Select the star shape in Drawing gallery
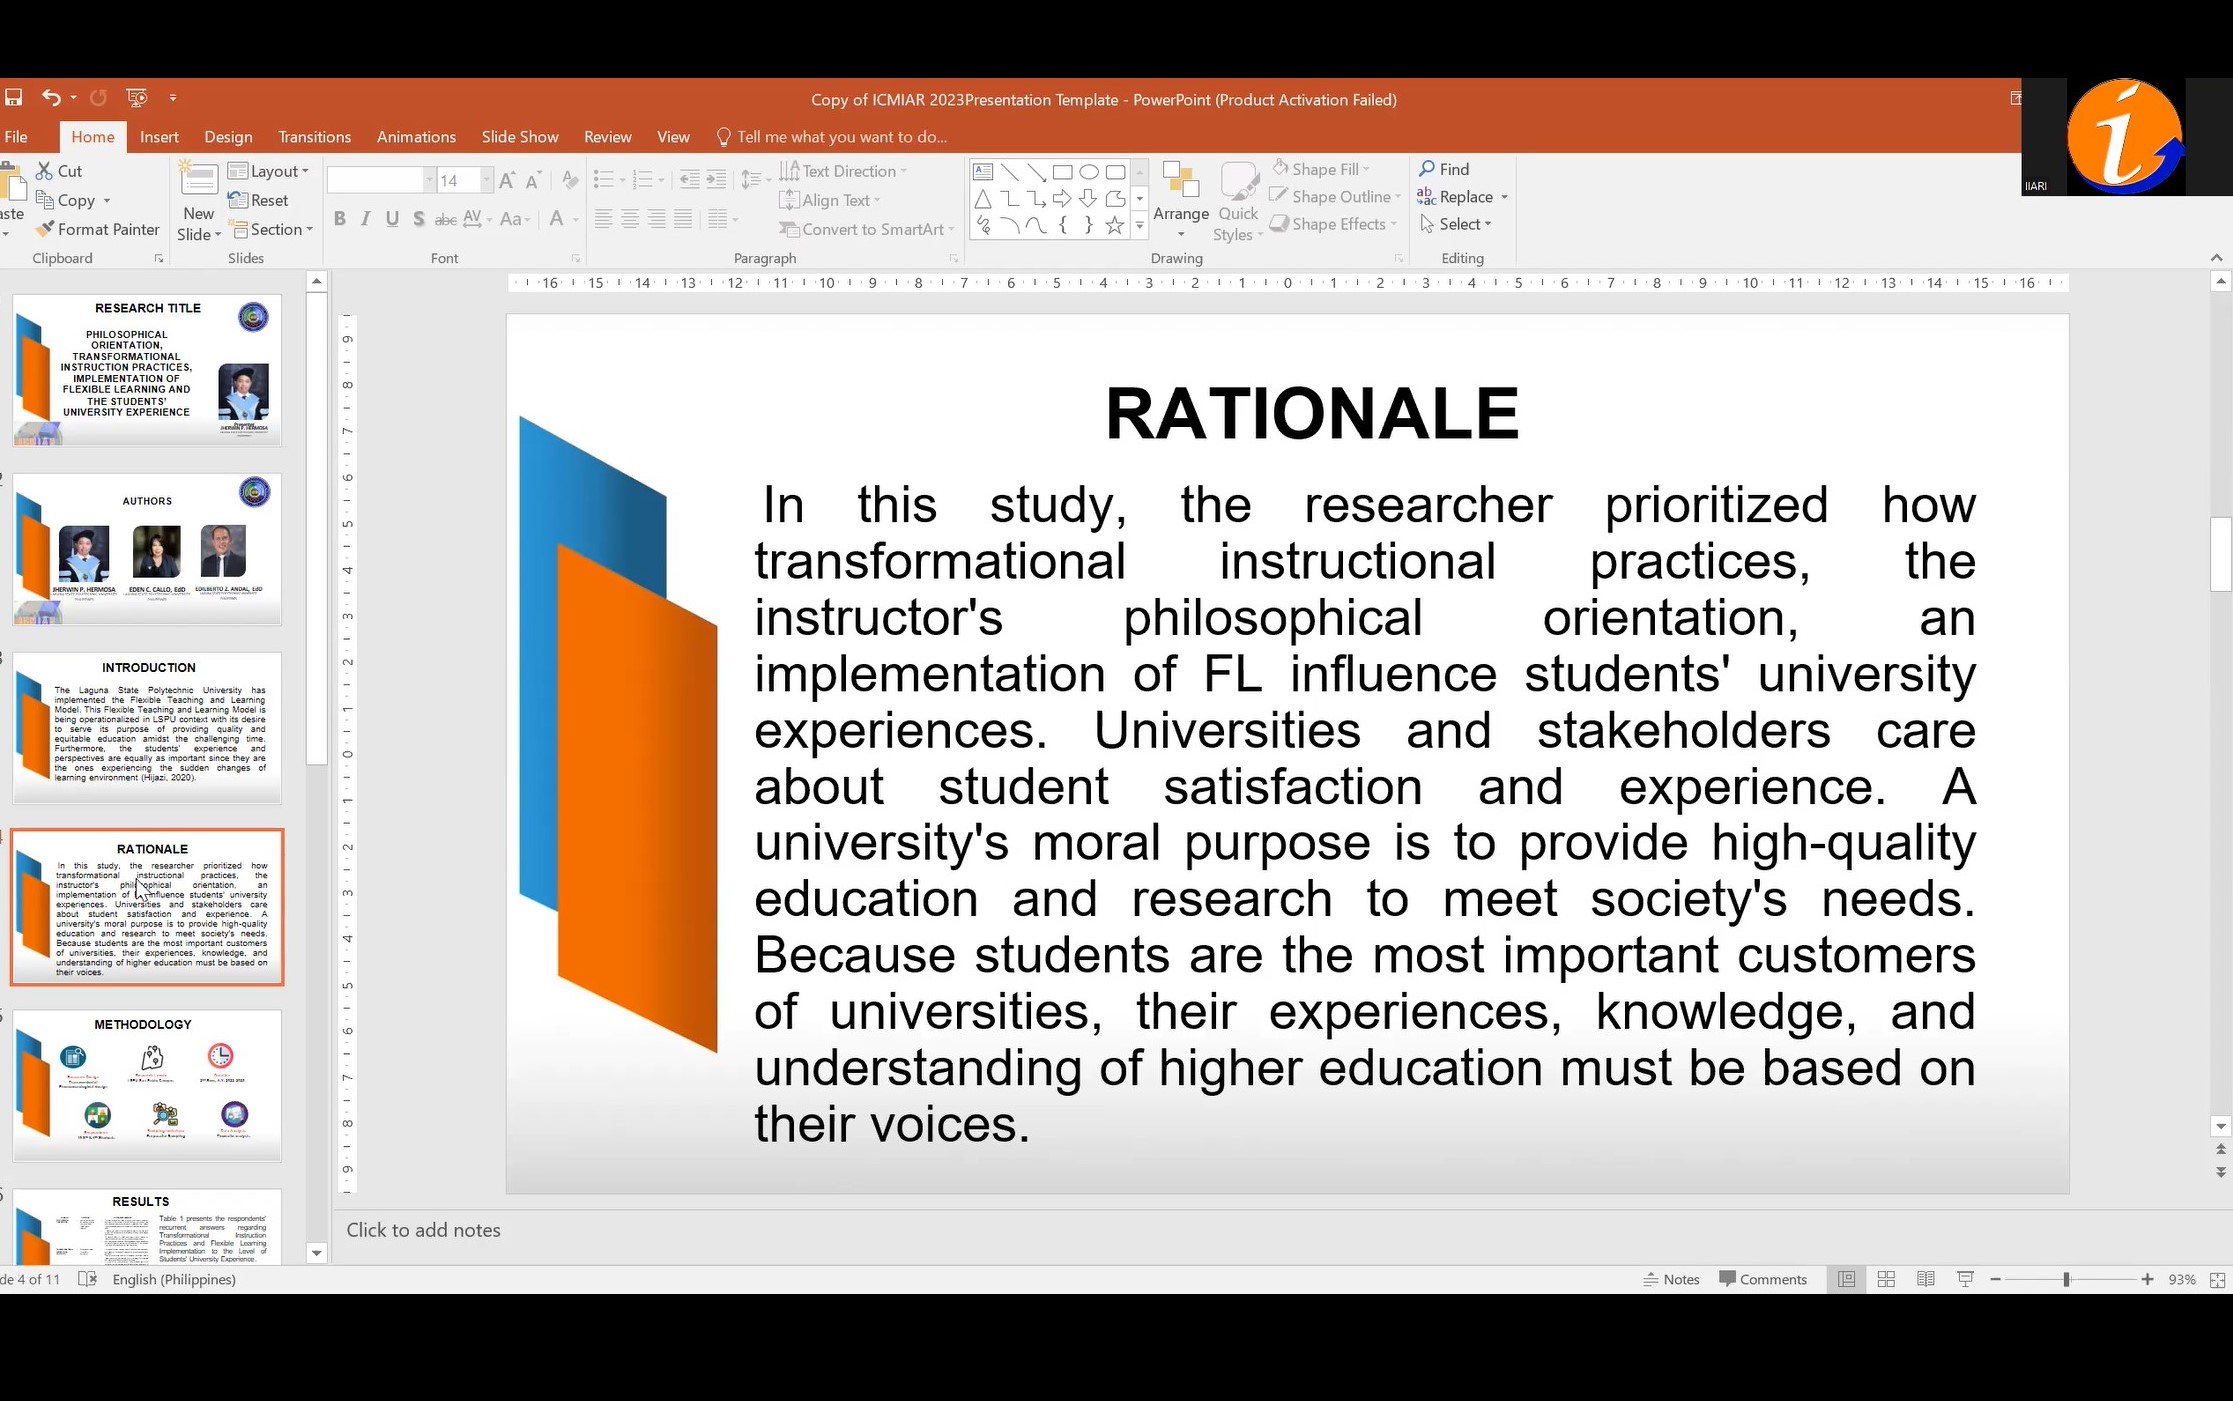Screen dimensions: 2233x1401 pyautogui.click(x=1114, y=226)
